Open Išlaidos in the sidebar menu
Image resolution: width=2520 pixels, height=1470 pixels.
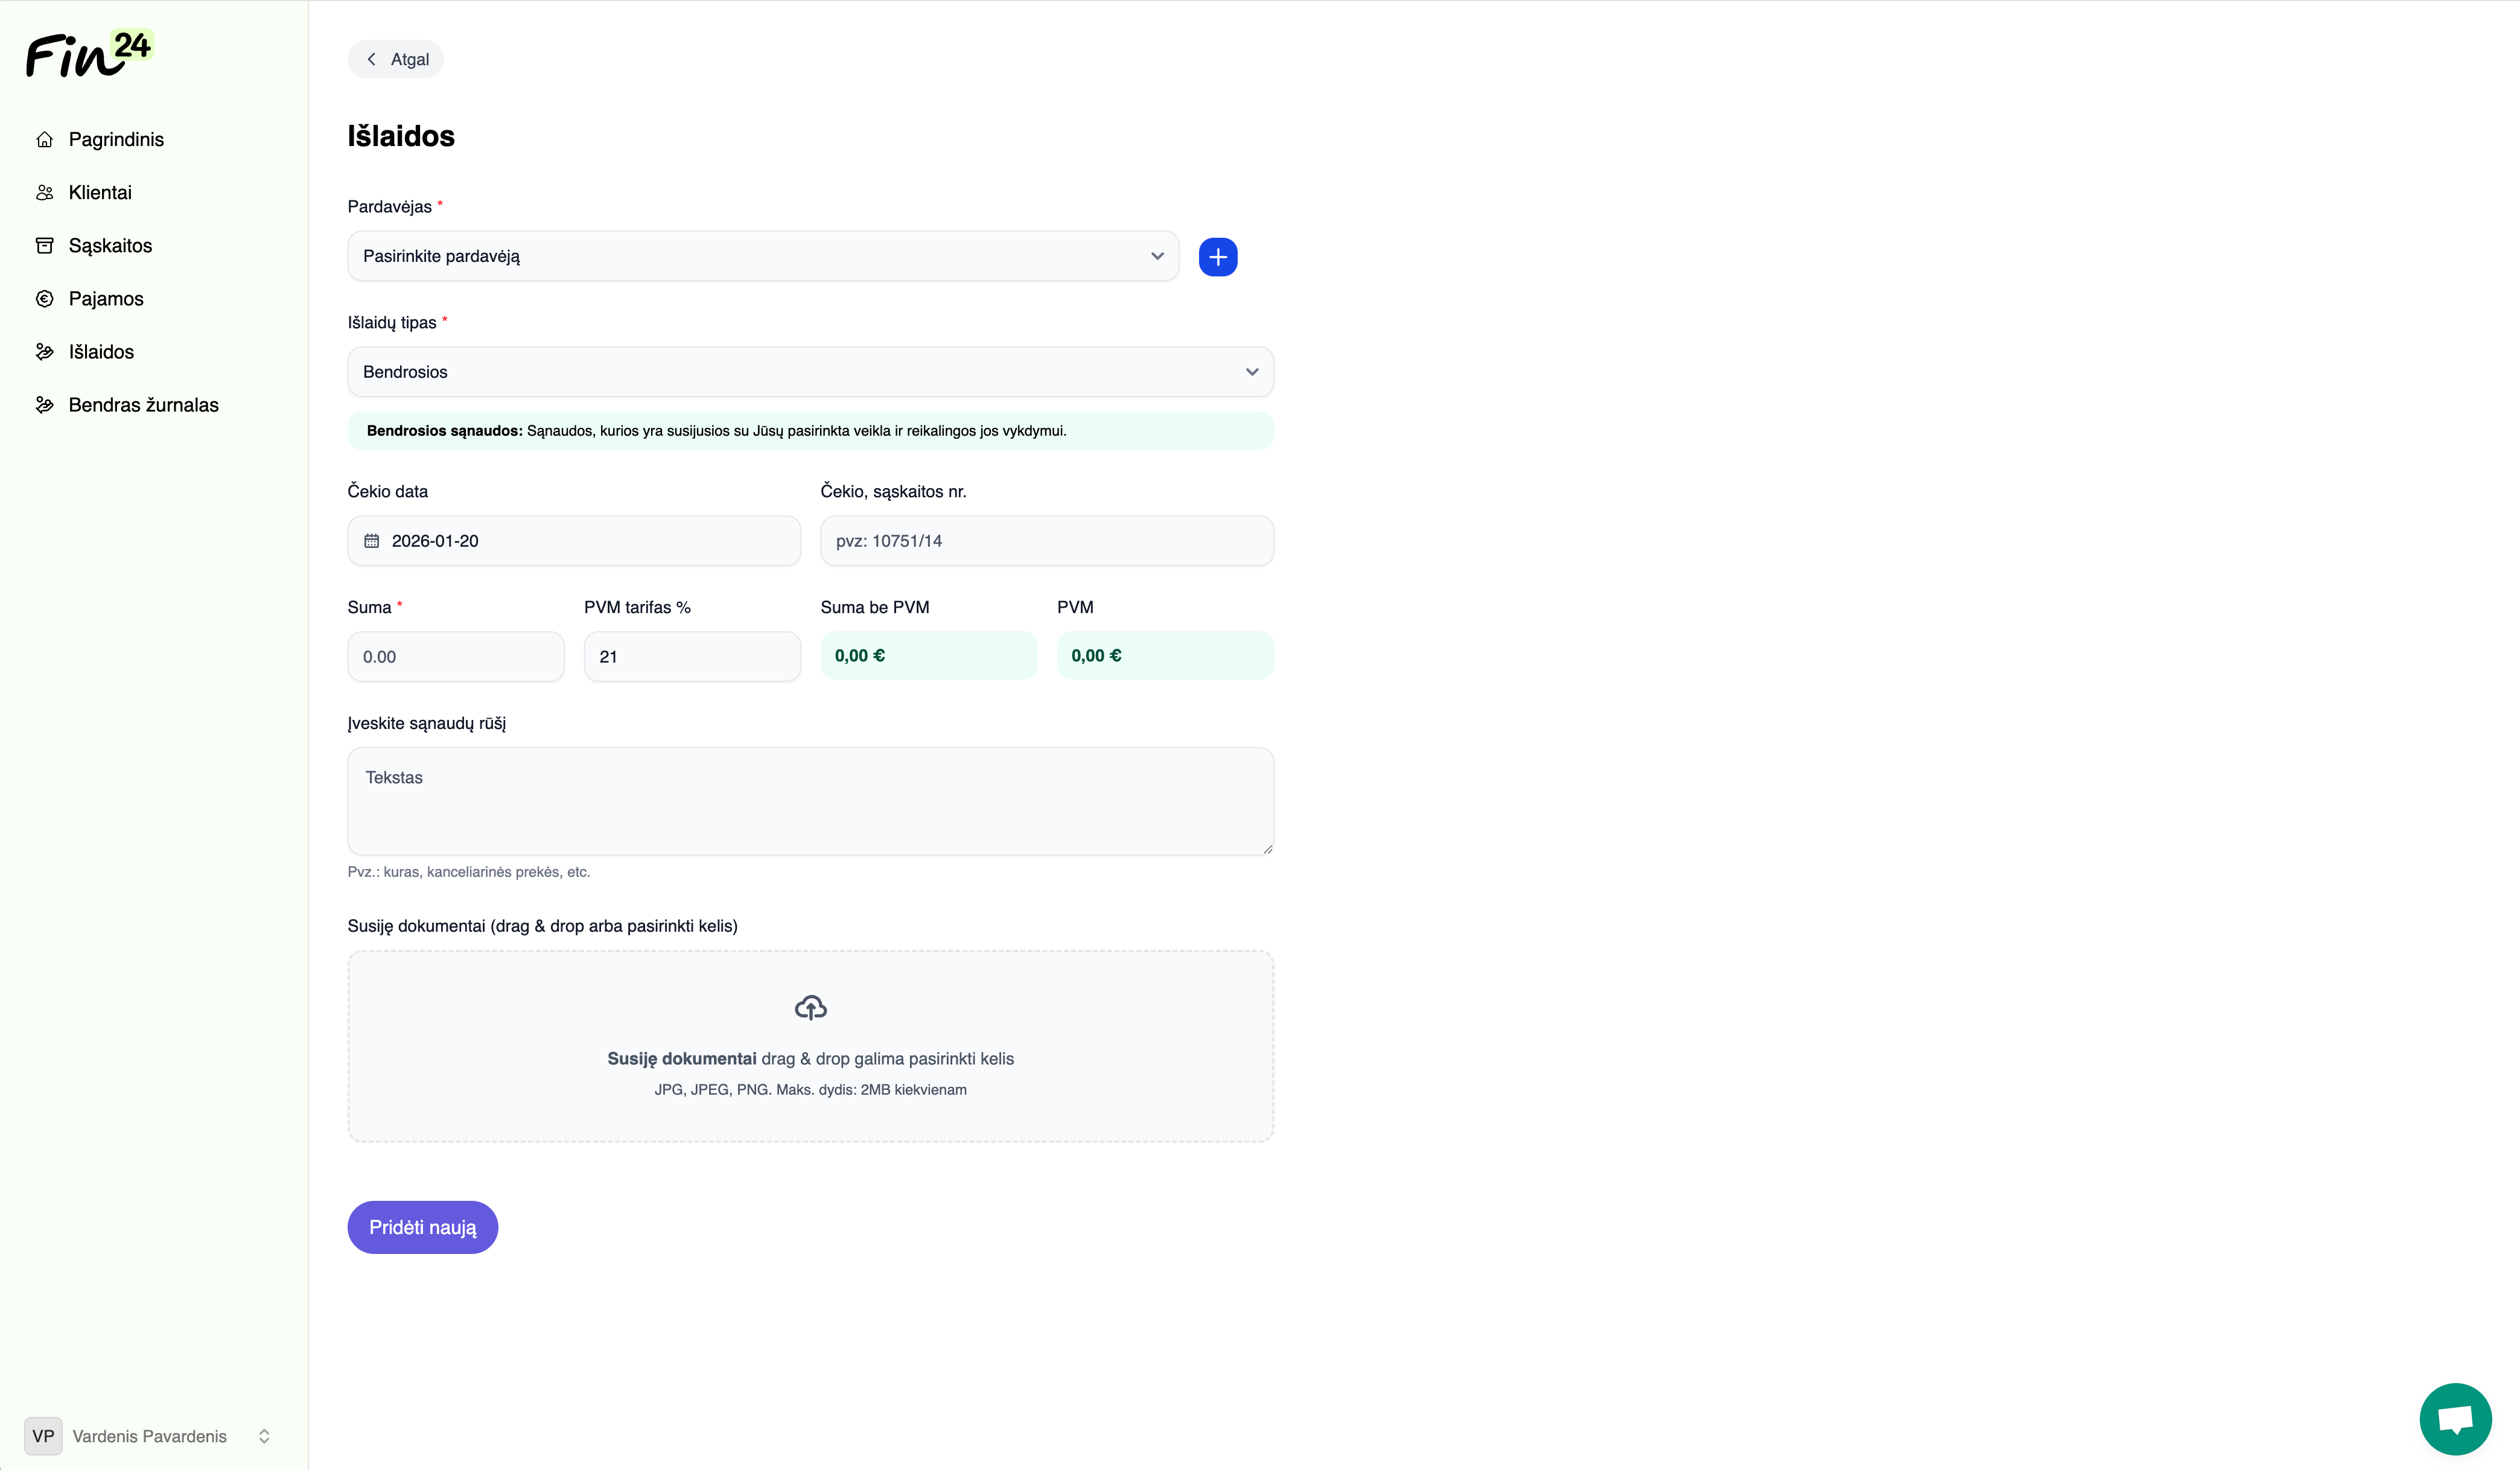pos(101,352)
